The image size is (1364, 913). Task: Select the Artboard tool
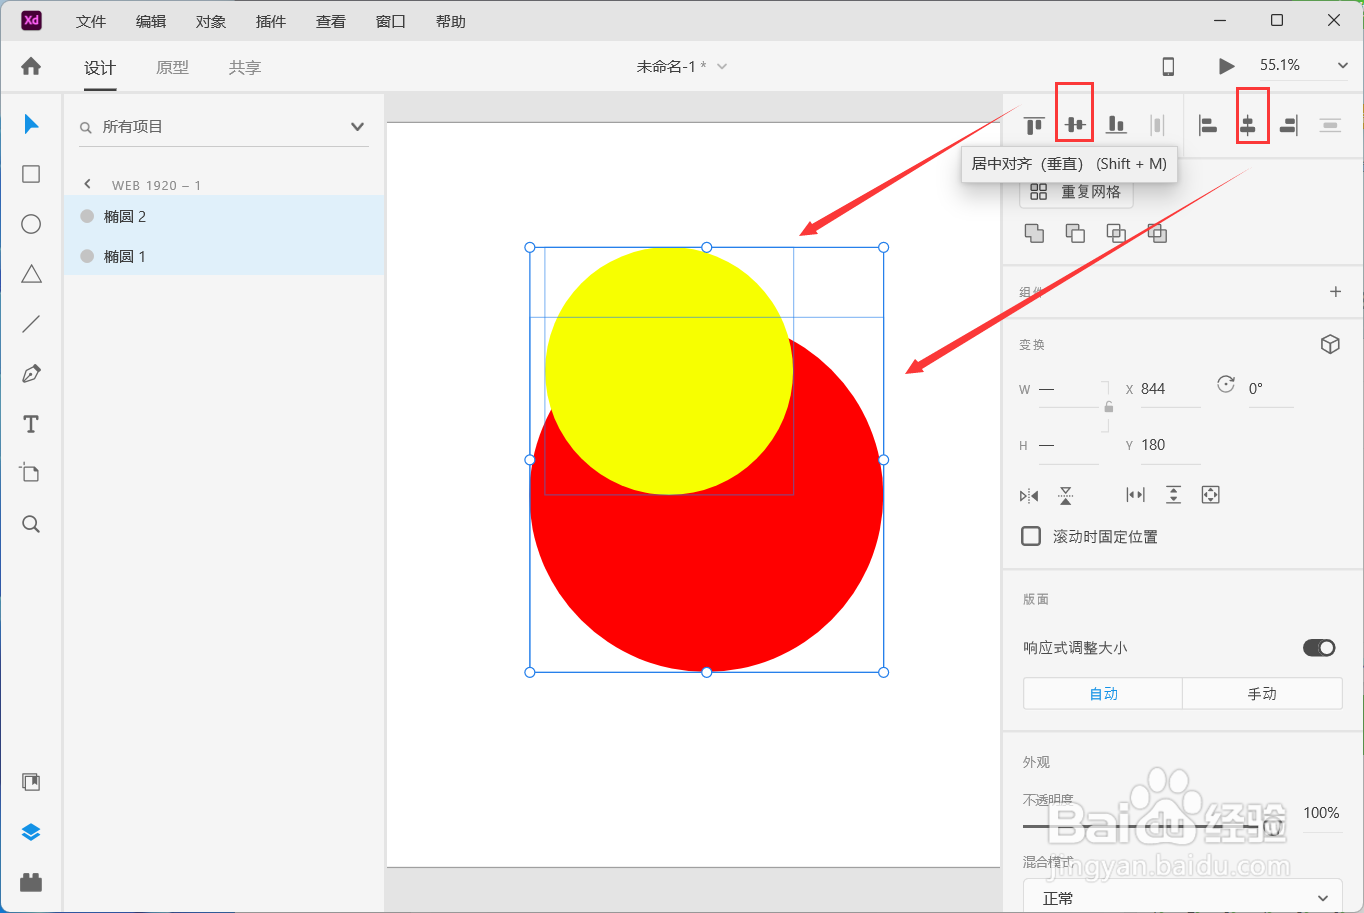point(31,473)
